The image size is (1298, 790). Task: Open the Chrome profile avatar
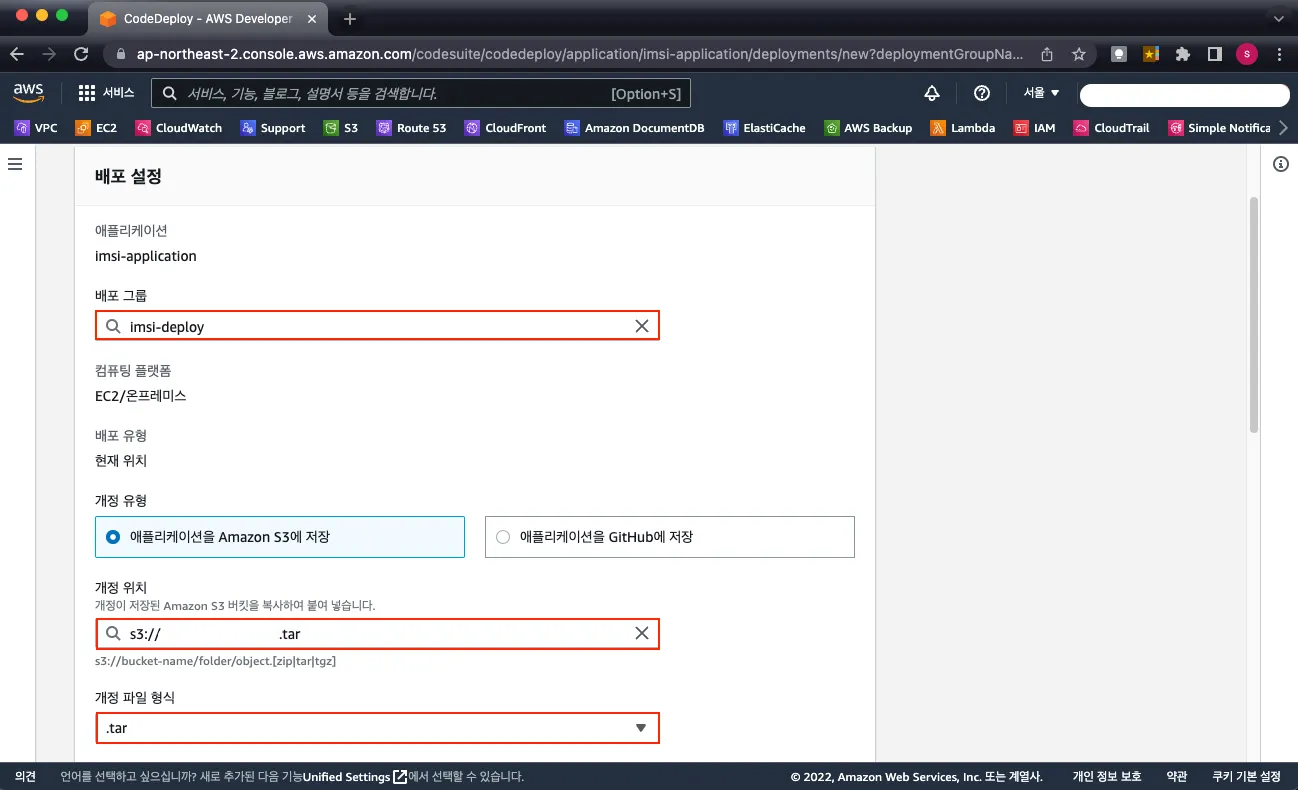(x=1246, y=55)
